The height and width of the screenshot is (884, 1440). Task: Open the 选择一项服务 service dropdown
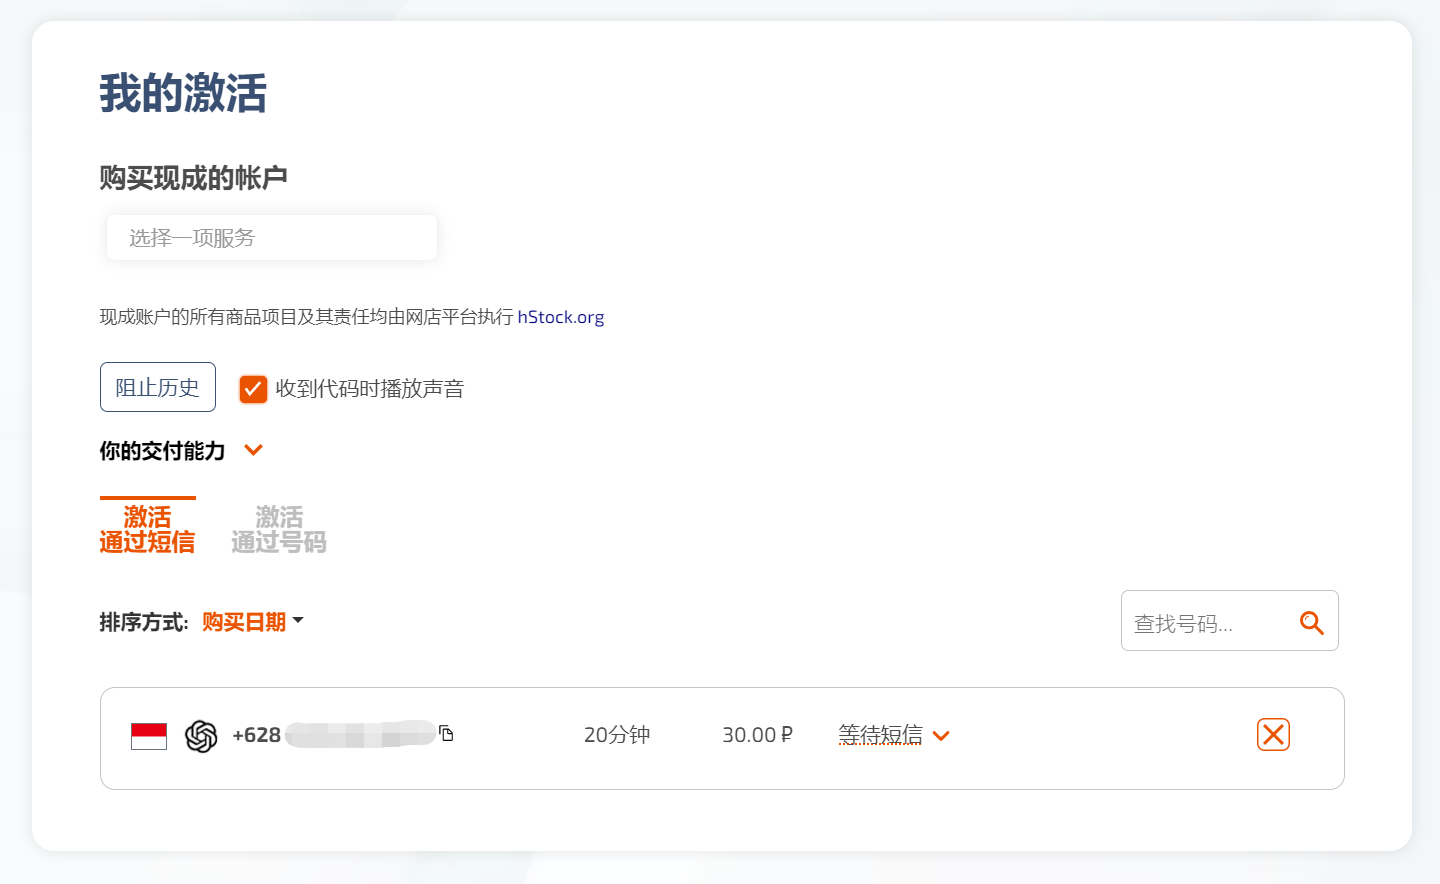click(271, 238)
